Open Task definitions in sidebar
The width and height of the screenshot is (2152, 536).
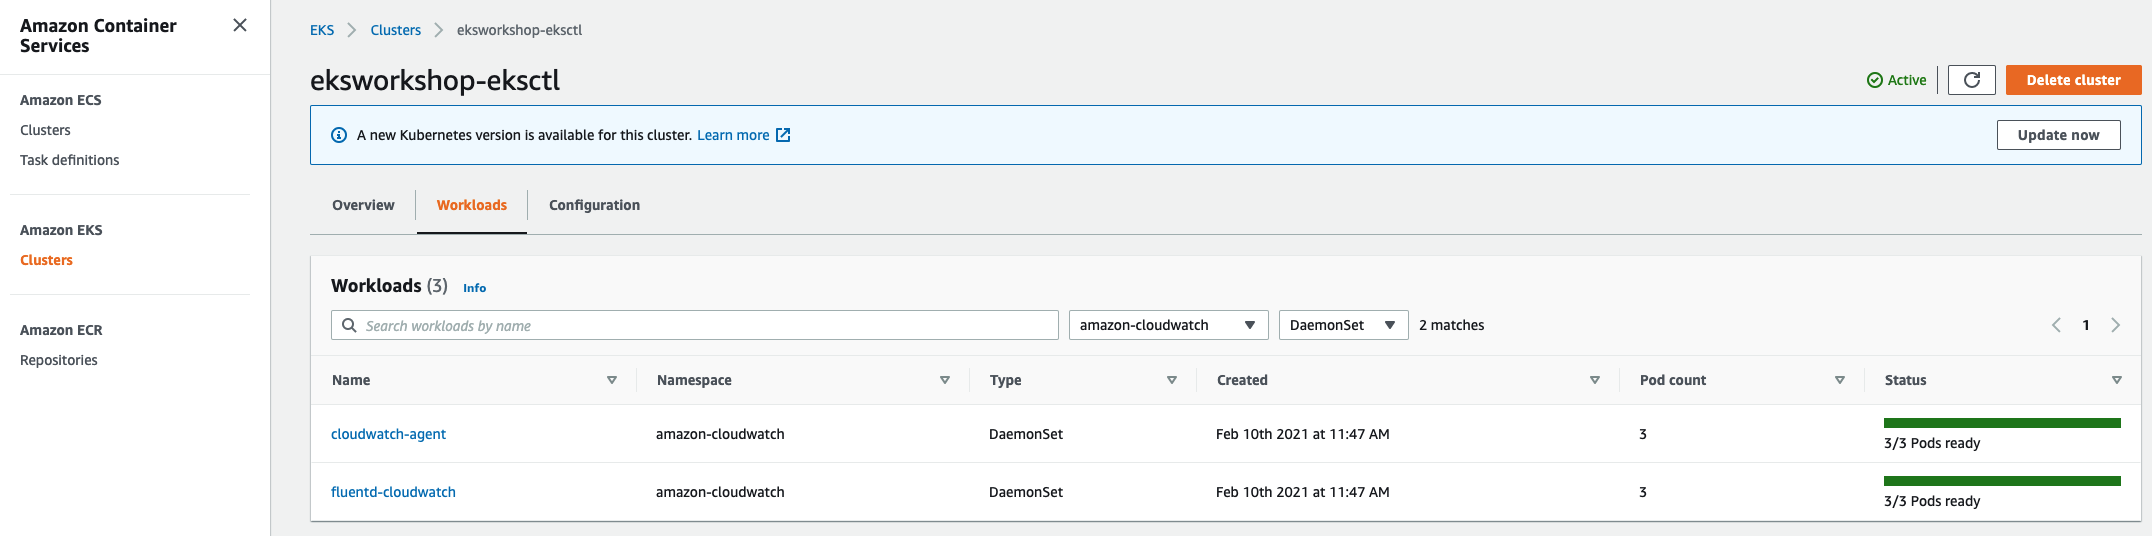[70, 160]
